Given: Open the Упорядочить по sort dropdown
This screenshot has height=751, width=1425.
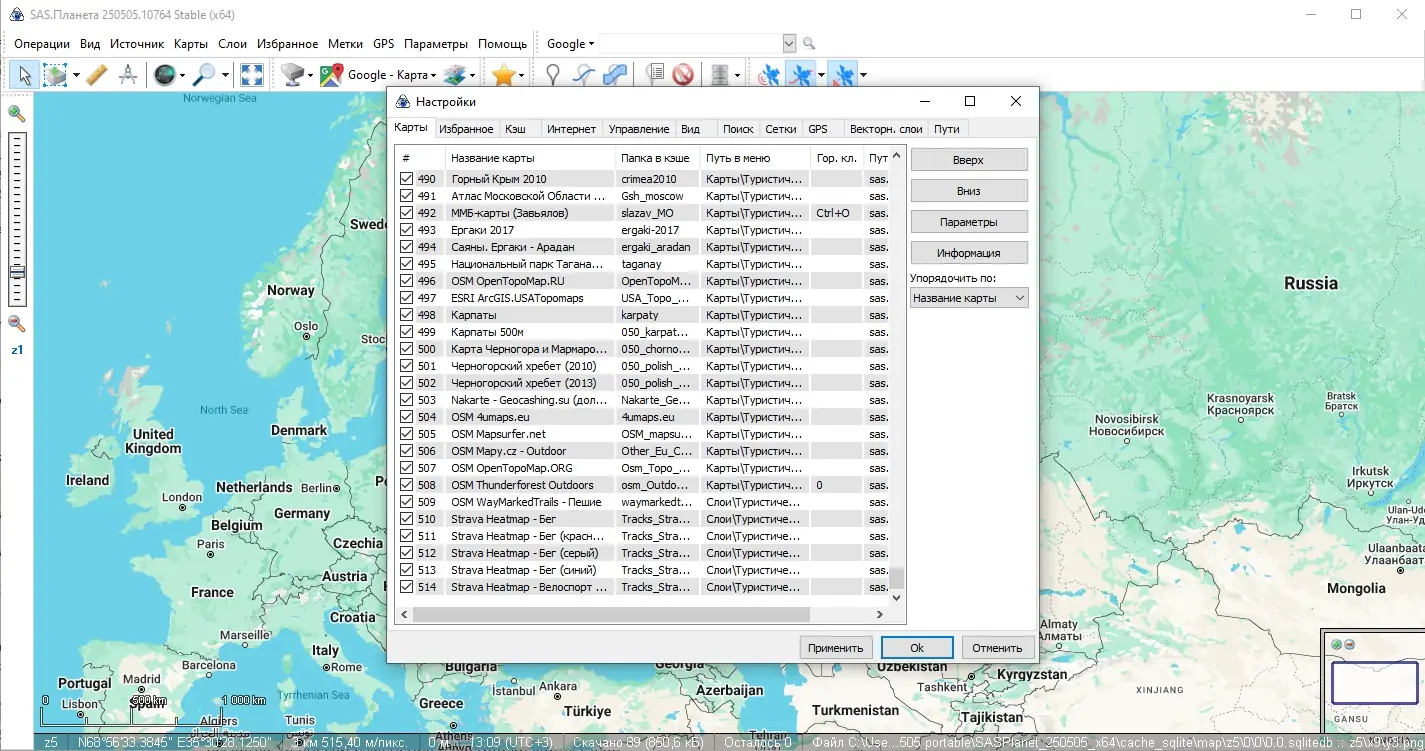Looking at the screenshot, I should 968,298.
